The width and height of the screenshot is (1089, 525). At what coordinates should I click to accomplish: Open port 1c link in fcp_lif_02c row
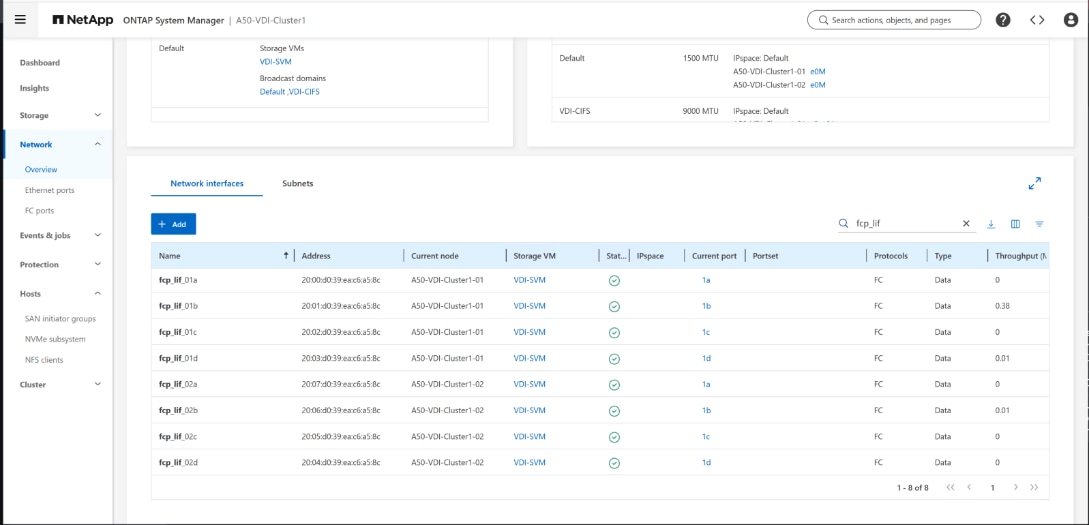click(x=706, y=437)
